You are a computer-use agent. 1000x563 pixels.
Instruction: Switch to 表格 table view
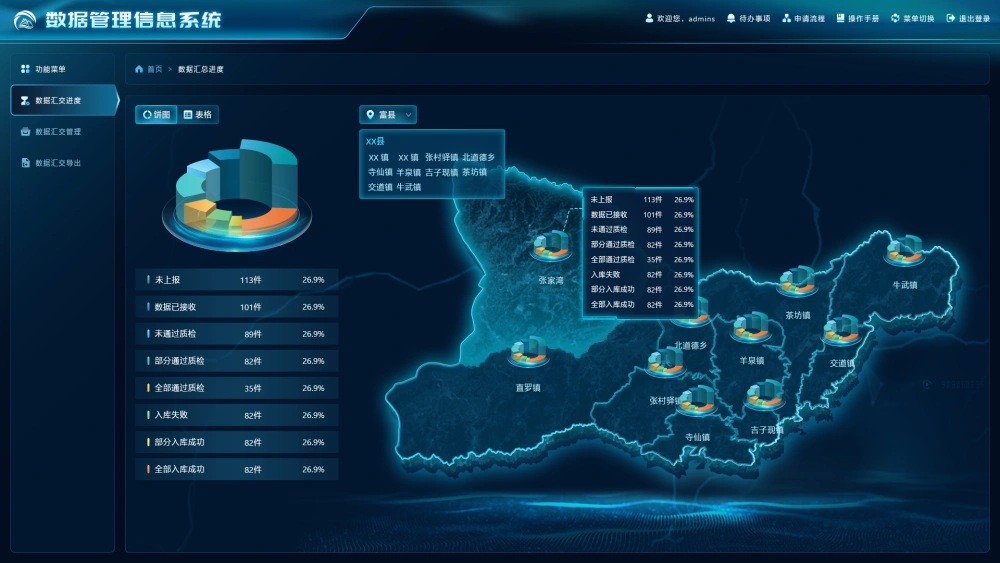[x=198, y=115]
